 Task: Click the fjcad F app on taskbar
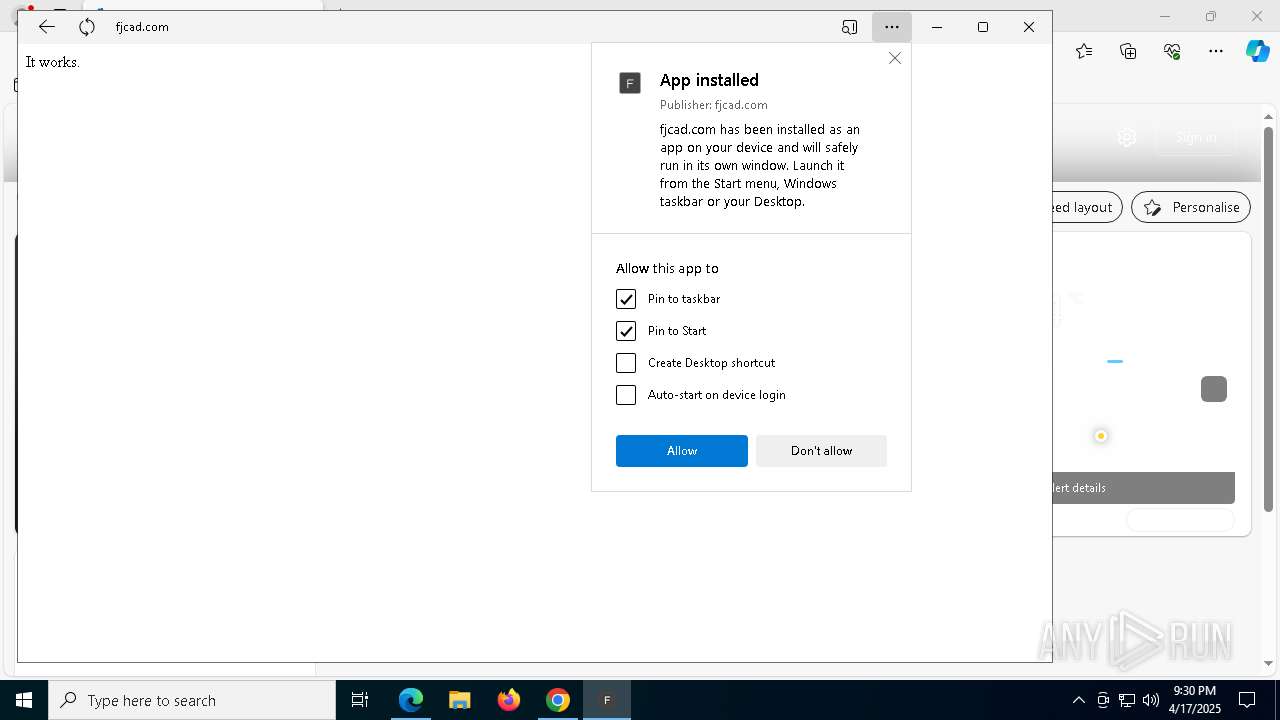coord(607,700)
